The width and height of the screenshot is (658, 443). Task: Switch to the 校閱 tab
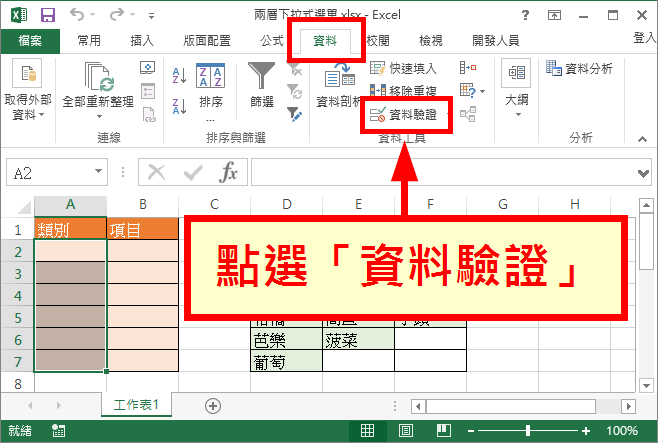[x=378, y=41]
